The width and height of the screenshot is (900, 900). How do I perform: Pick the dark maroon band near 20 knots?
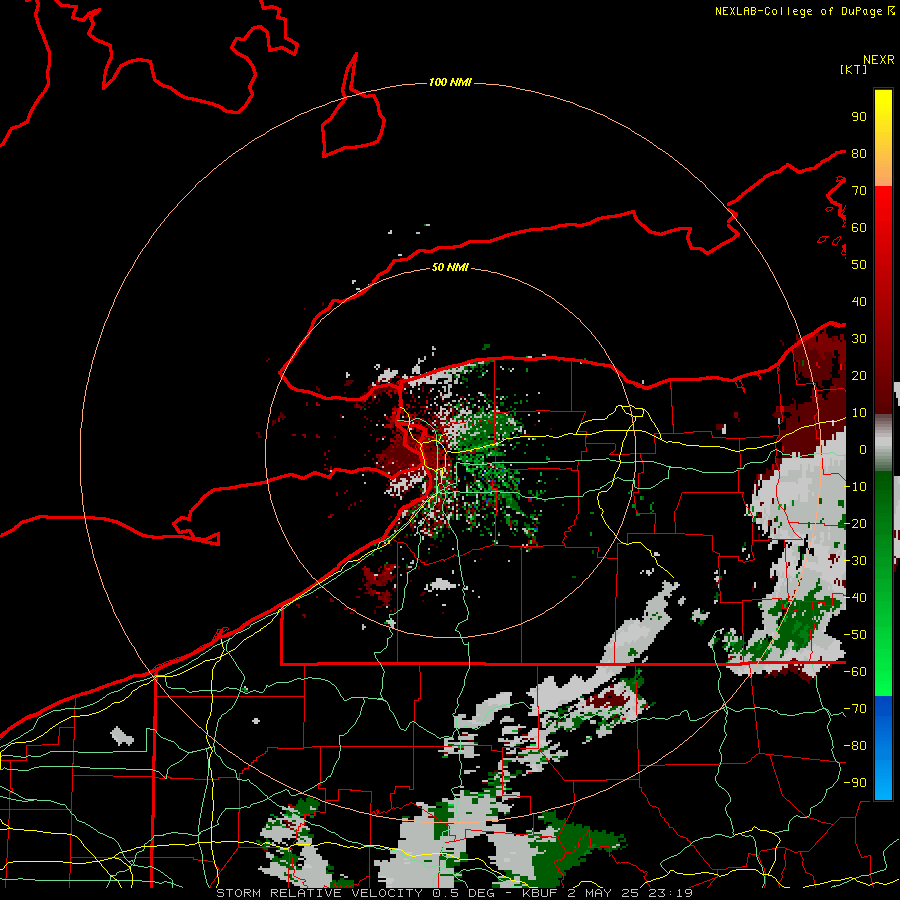(x=883, y=375)
